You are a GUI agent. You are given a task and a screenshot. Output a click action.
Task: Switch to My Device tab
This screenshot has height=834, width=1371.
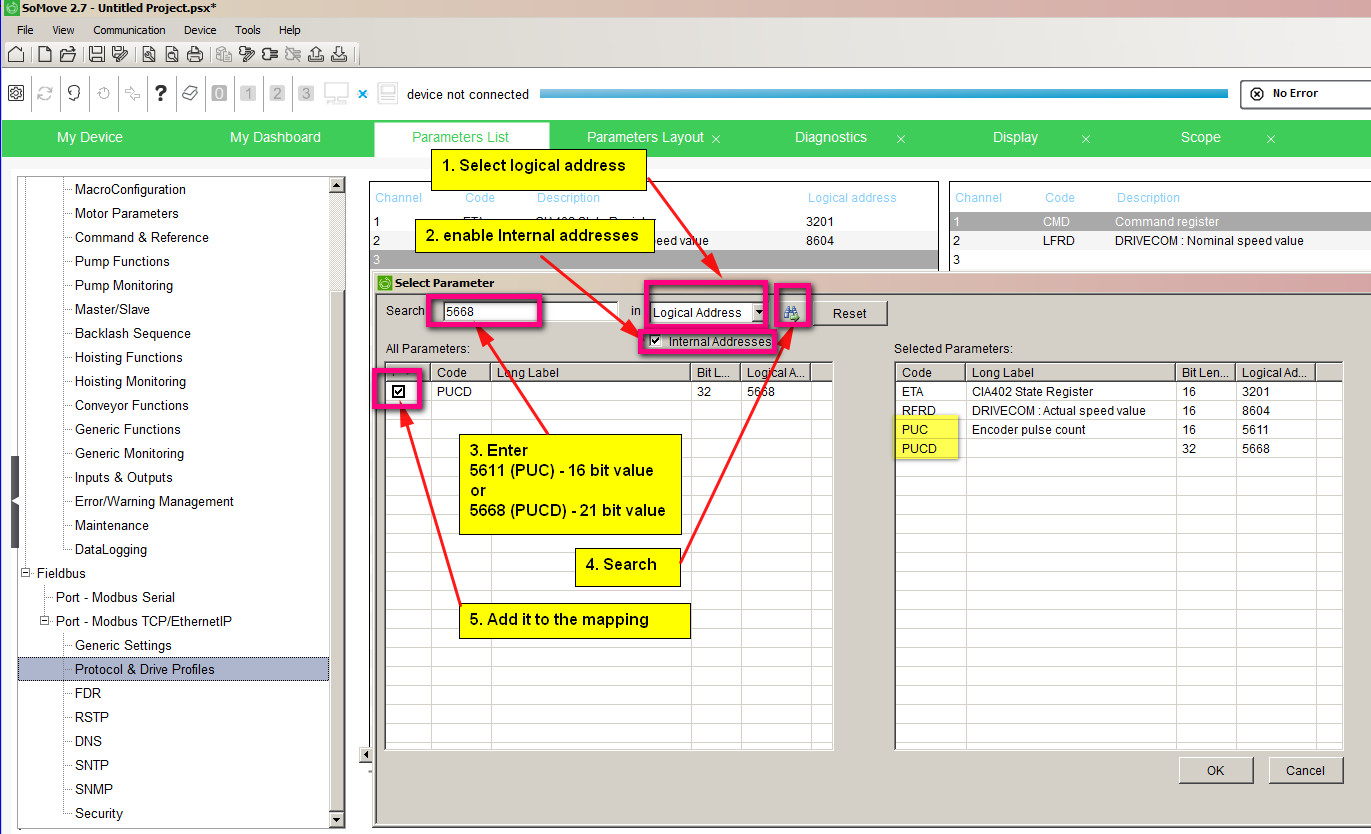pyautogui.click(x=90, y=138)
